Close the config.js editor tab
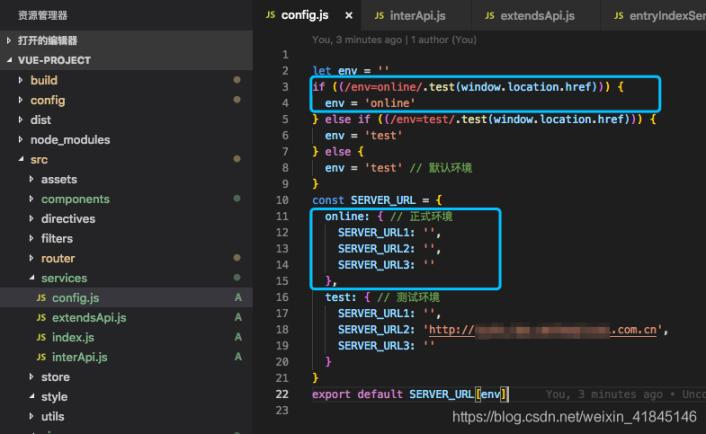706x434 pixels. tap(348, 16)
